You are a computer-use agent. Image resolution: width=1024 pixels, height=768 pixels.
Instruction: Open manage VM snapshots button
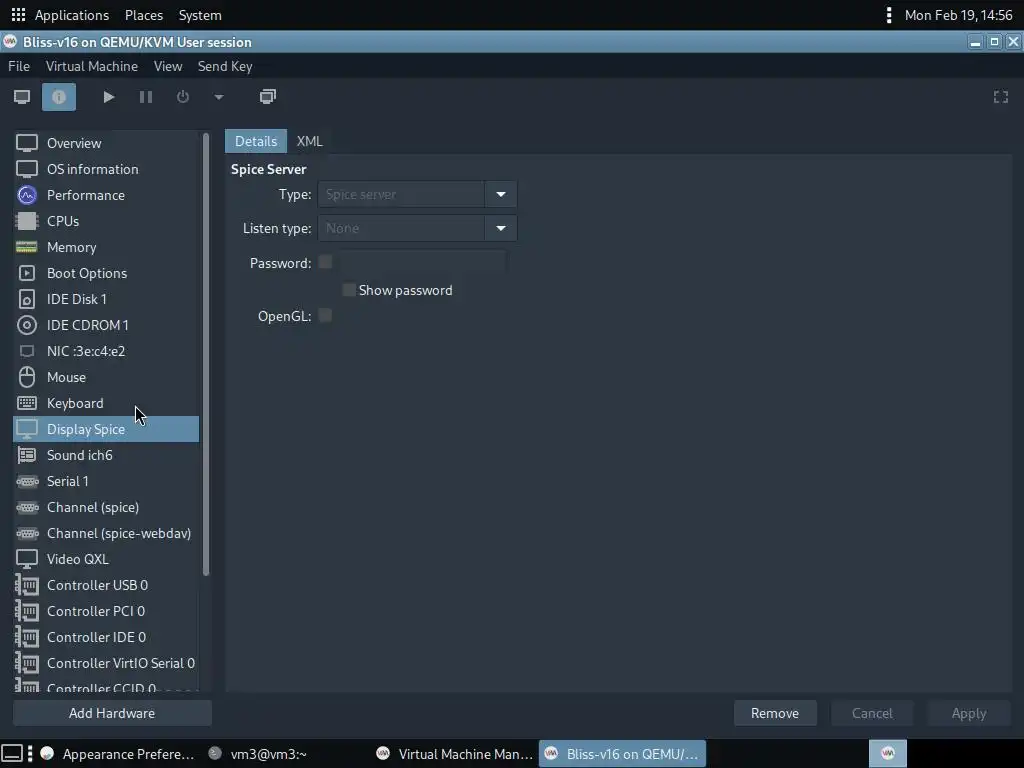click(268, 97)
